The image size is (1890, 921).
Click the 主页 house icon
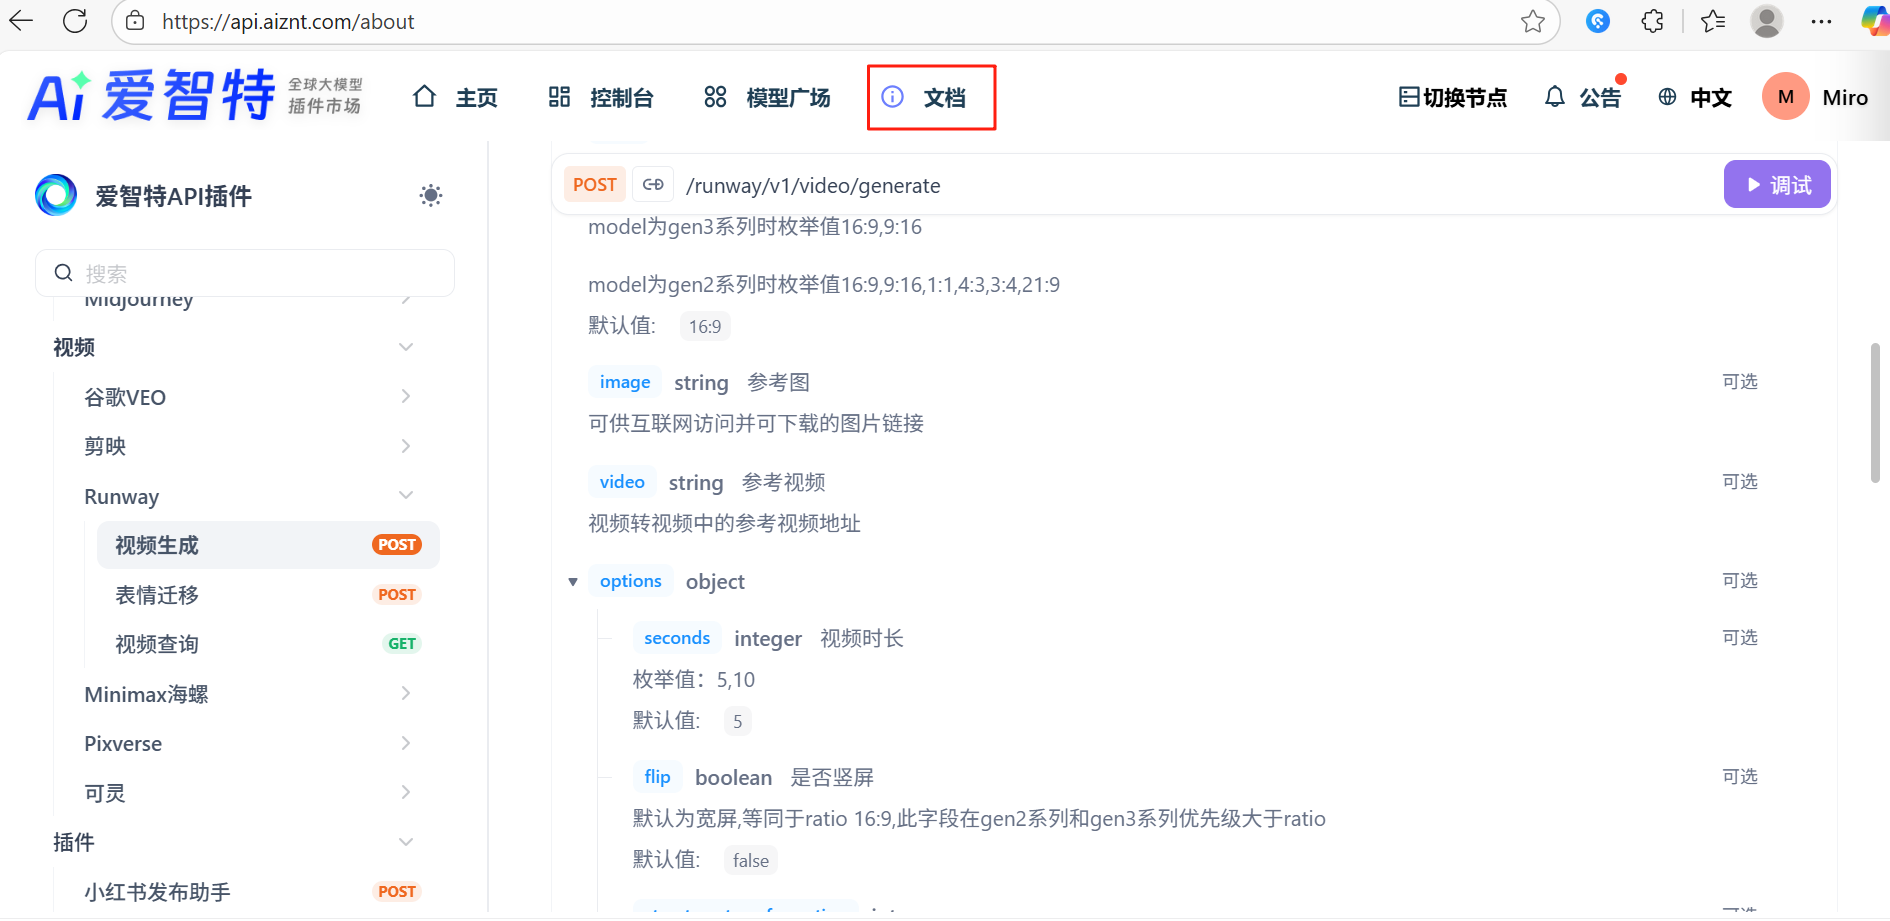pyautogui.click(x=425, y=96)
